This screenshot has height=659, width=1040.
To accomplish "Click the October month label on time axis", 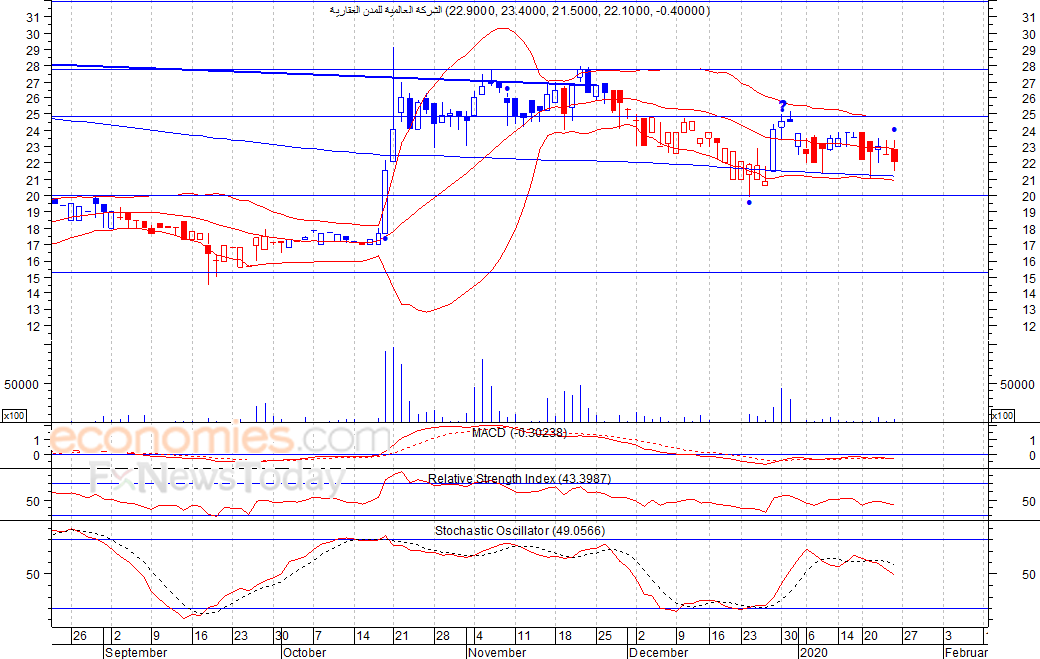I will click(x=304, y=652).
